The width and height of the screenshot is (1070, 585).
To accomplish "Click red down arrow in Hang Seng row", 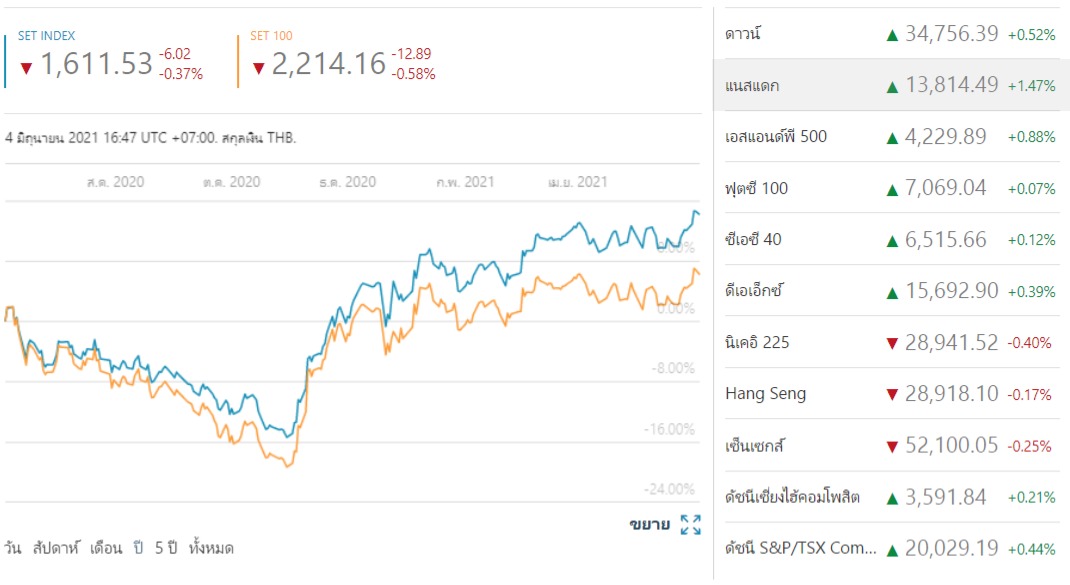I will tap(892, 394).
